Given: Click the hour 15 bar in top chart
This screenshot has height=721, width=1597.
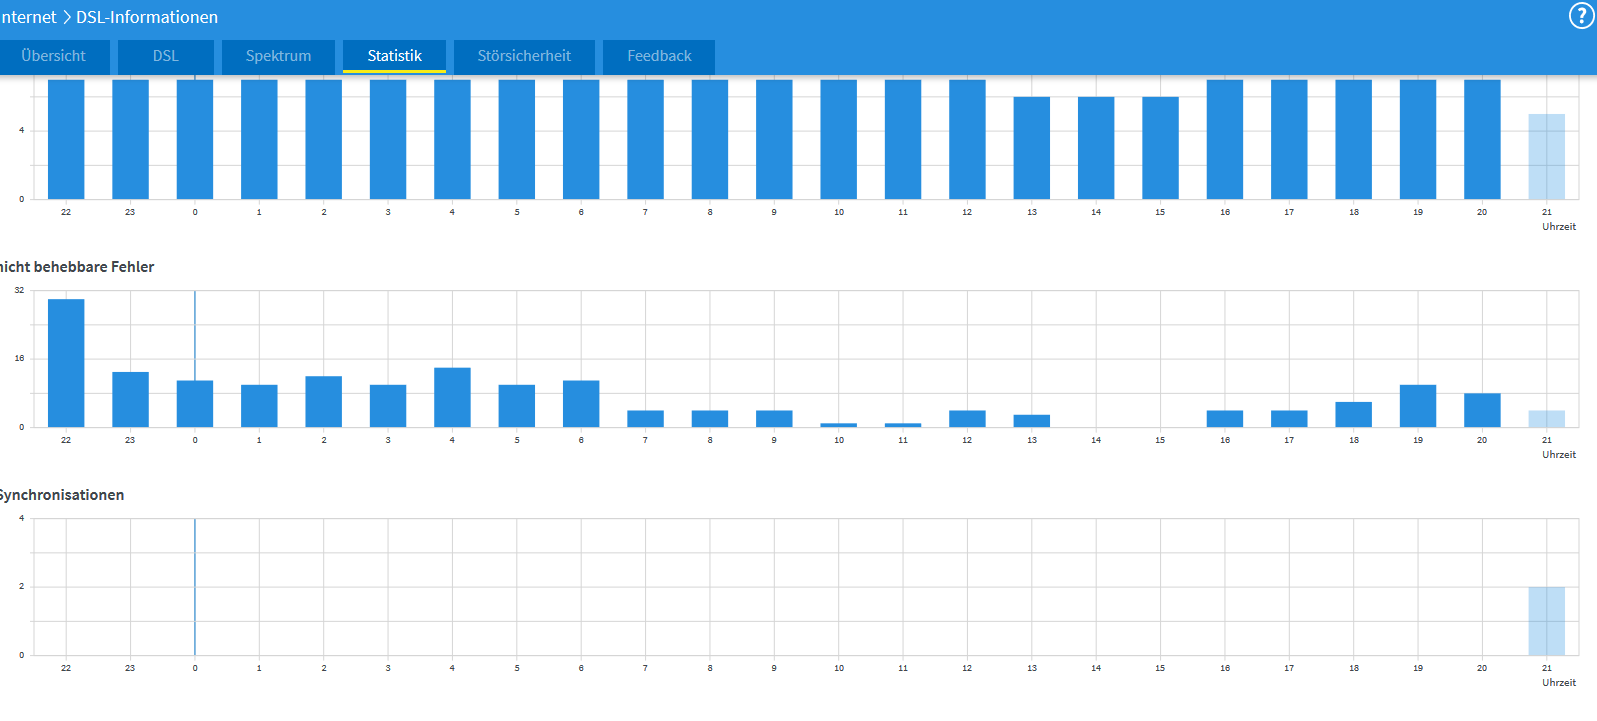Looking at the screenshot, I should [1160, 148].
